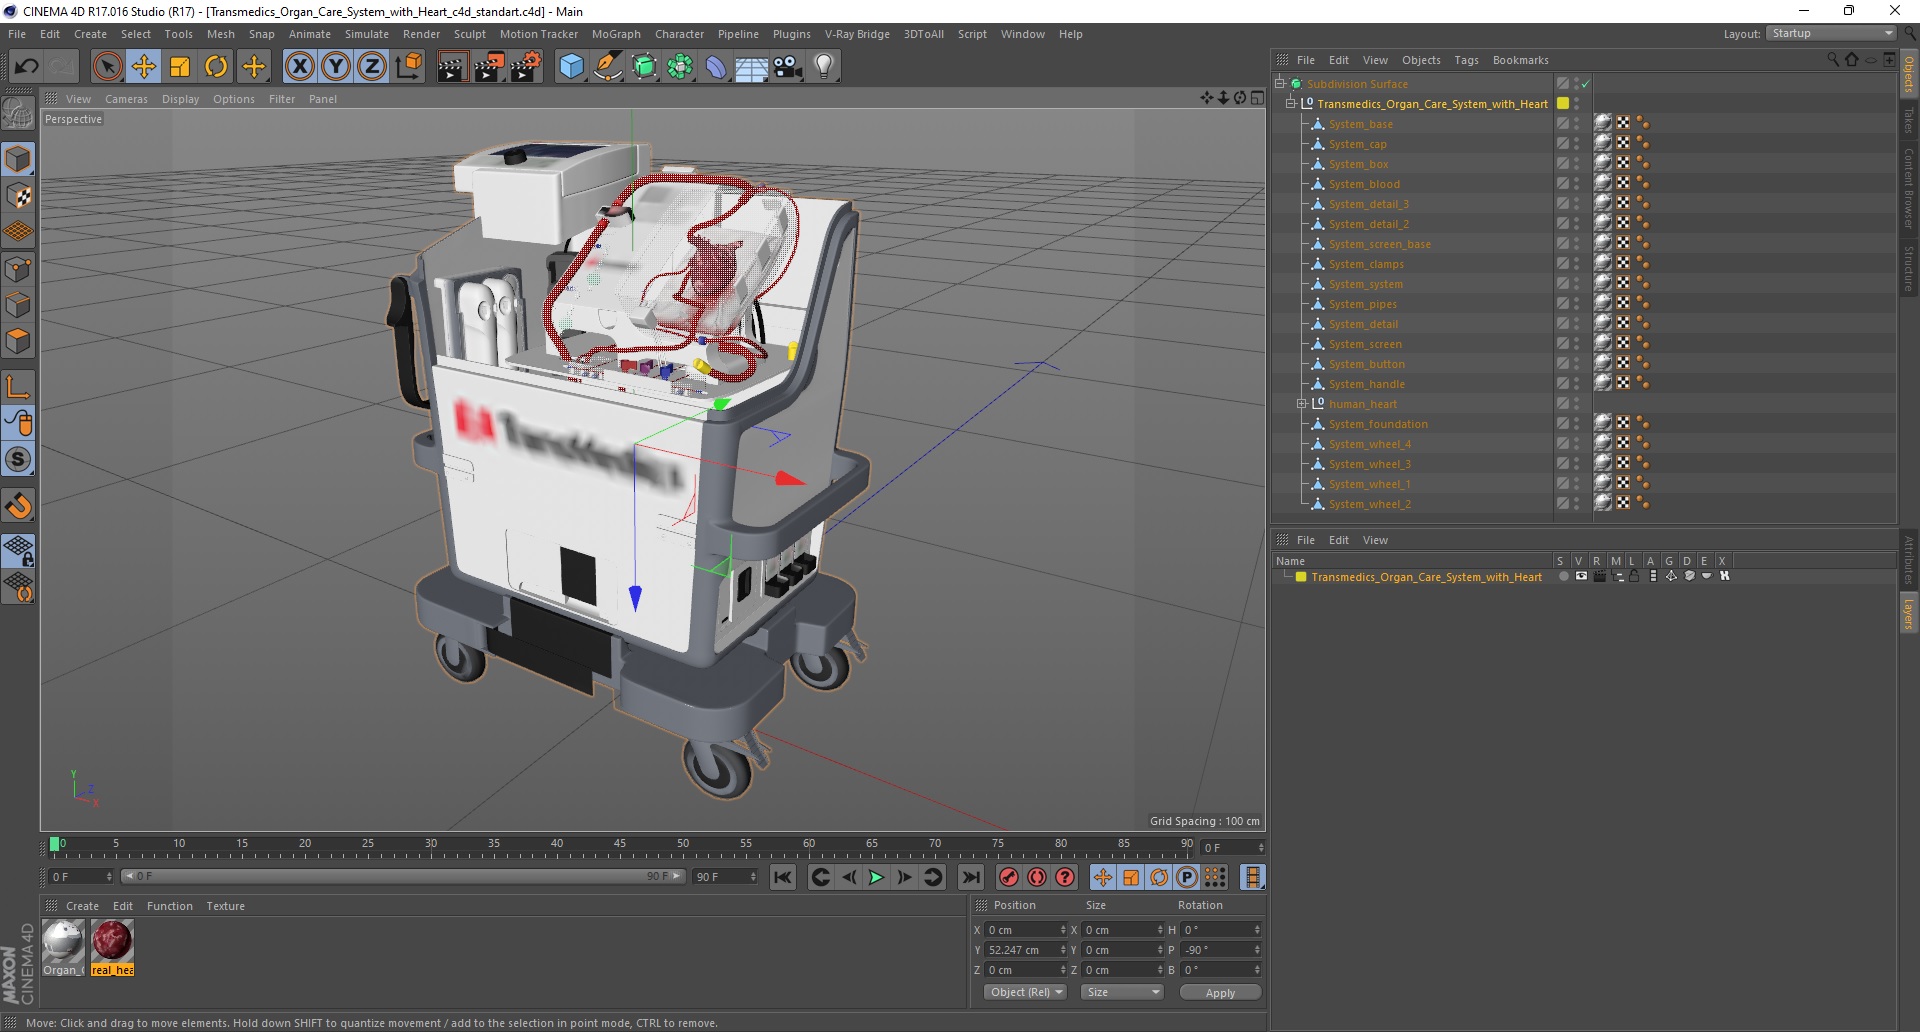Click the Undo arrow icon
1920x1032 pixels.
click(27, 67)
